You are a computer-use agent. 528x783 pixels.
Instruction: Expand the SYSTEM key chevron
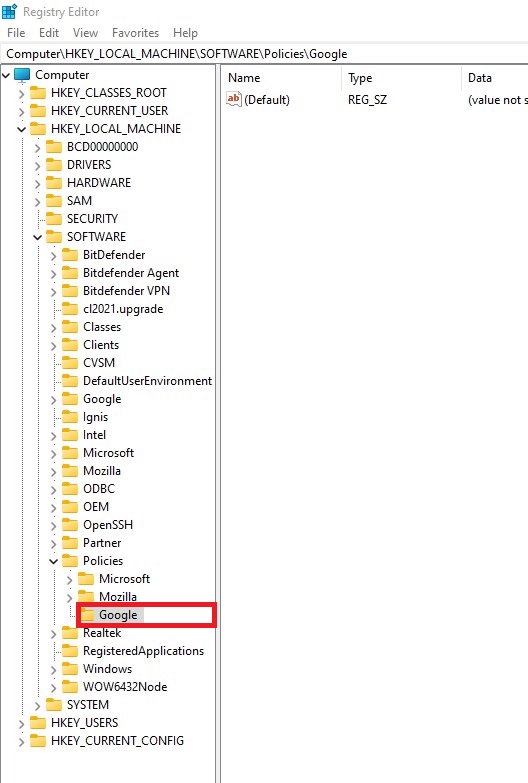pos(37,705)
